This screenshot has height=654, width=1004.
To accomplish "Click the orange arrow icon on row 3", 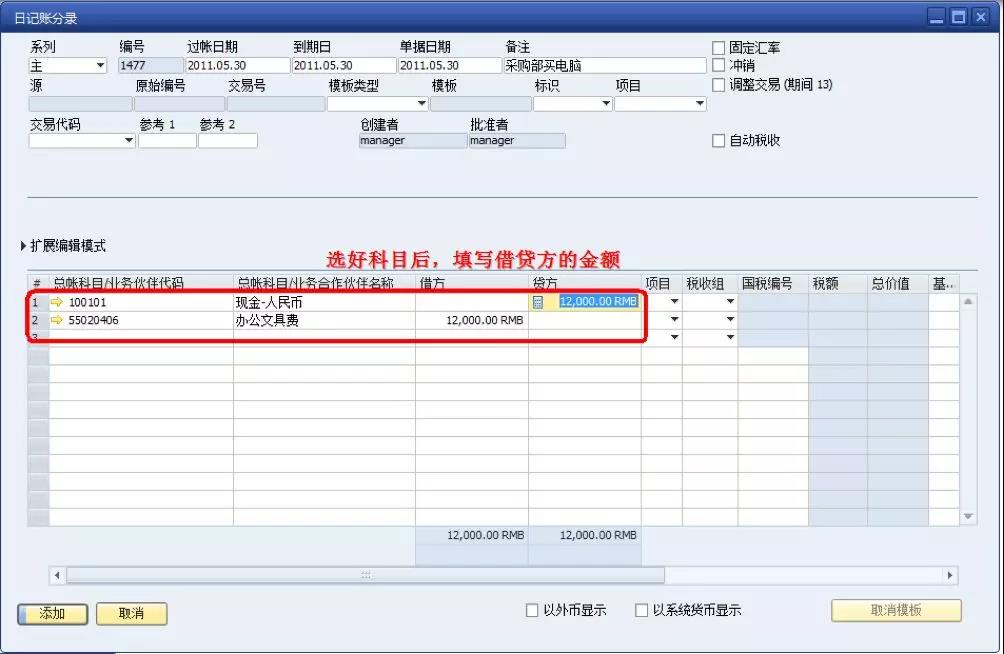I will pyautogui.click(x=58, y=339).
